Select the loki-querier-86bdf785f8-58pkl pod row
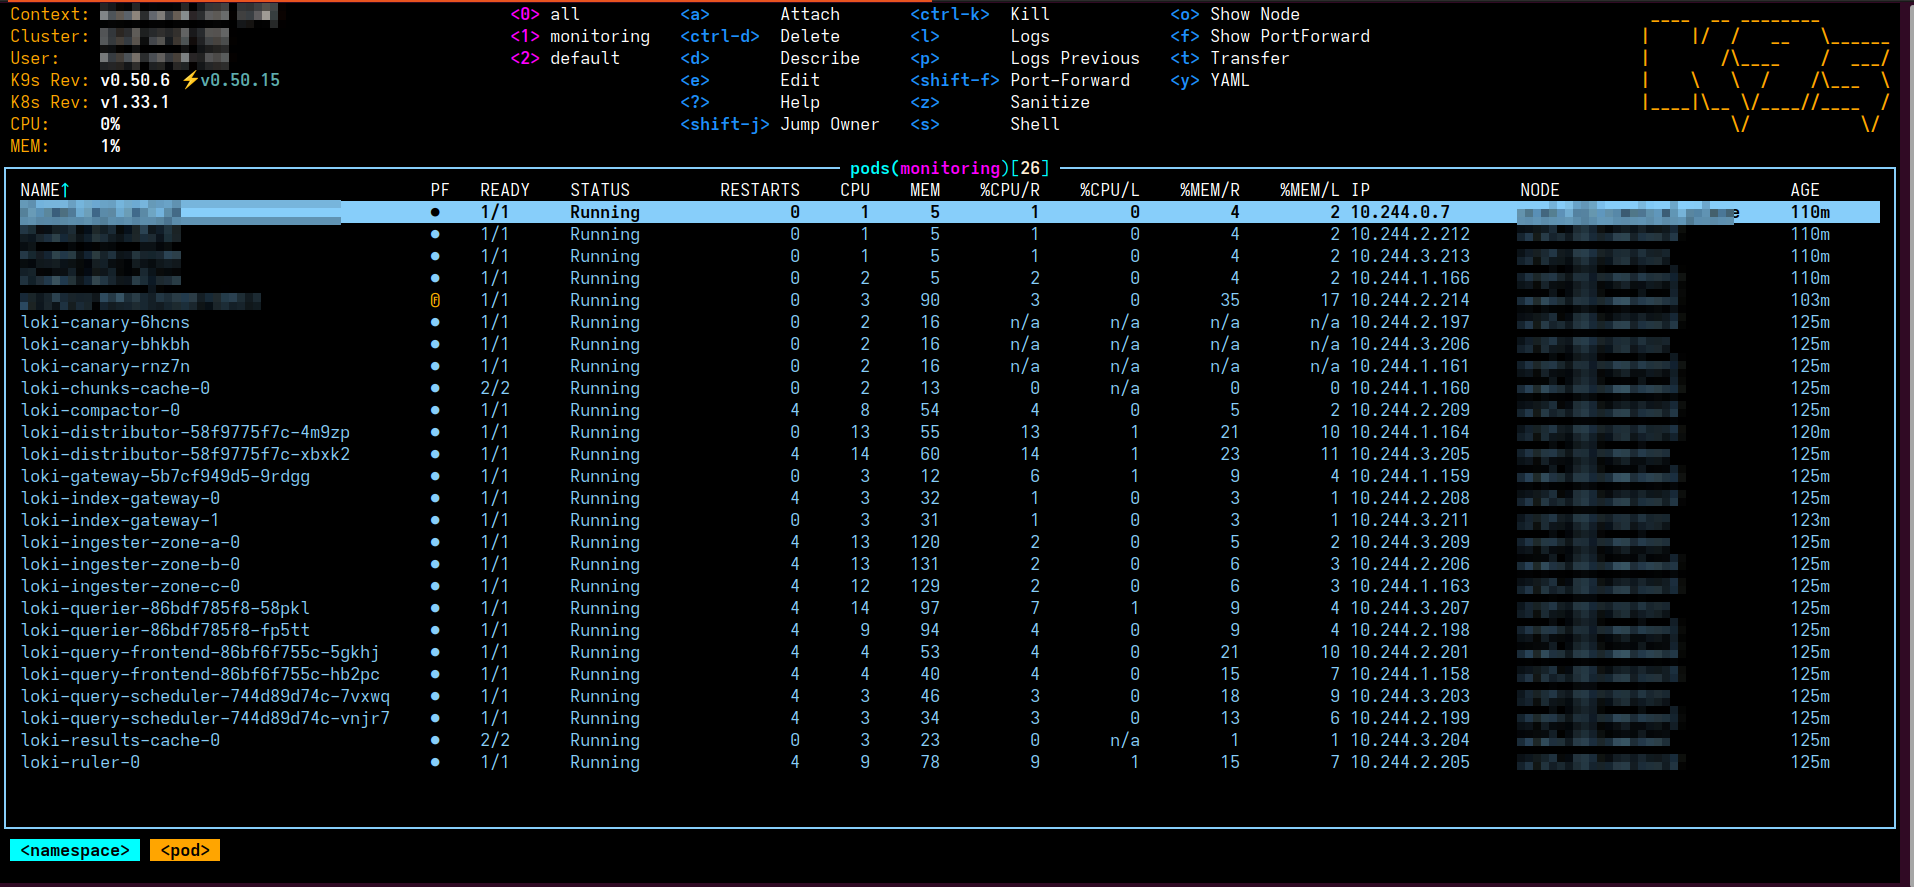Image resolution: width=1914 pixels, height=887 pixels. pyautogui.click(x=166, y=608)
